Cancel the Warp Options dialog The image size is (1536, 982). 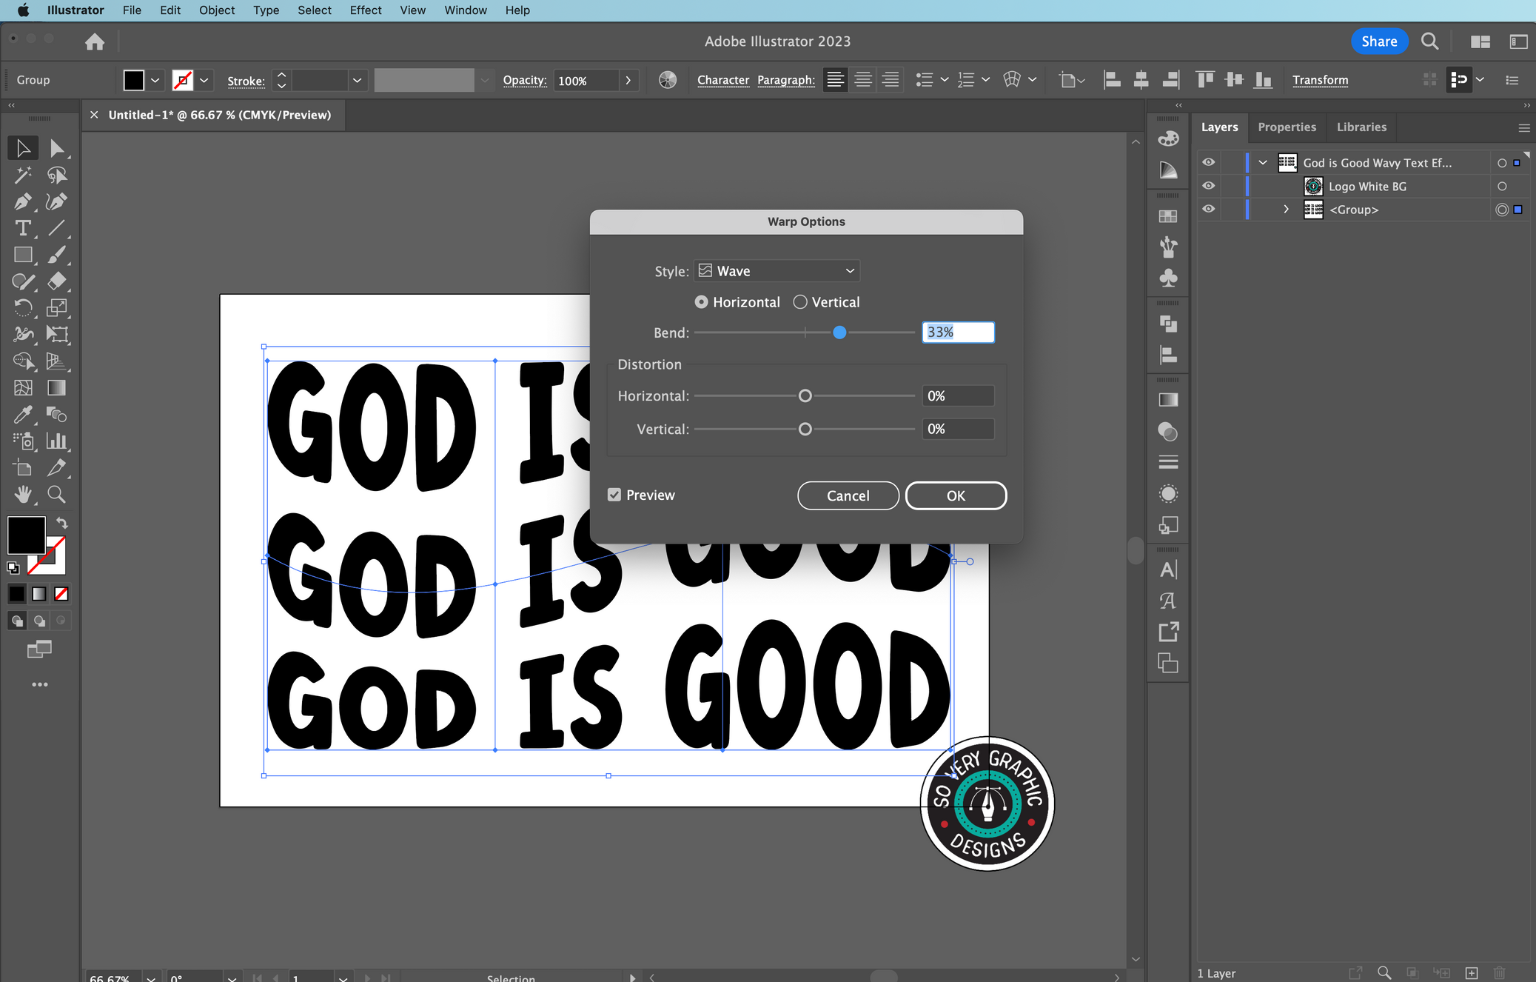(848, 496)
